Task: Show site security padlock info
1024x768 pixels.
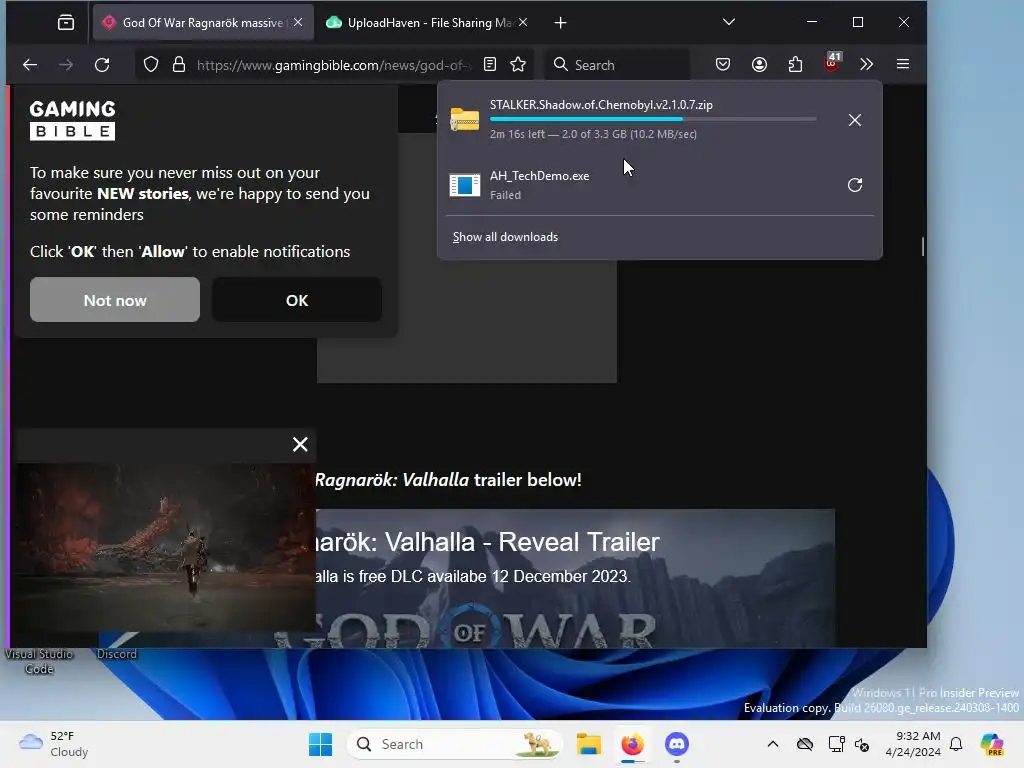Action: pyautogui.click(x=178, y=65)
